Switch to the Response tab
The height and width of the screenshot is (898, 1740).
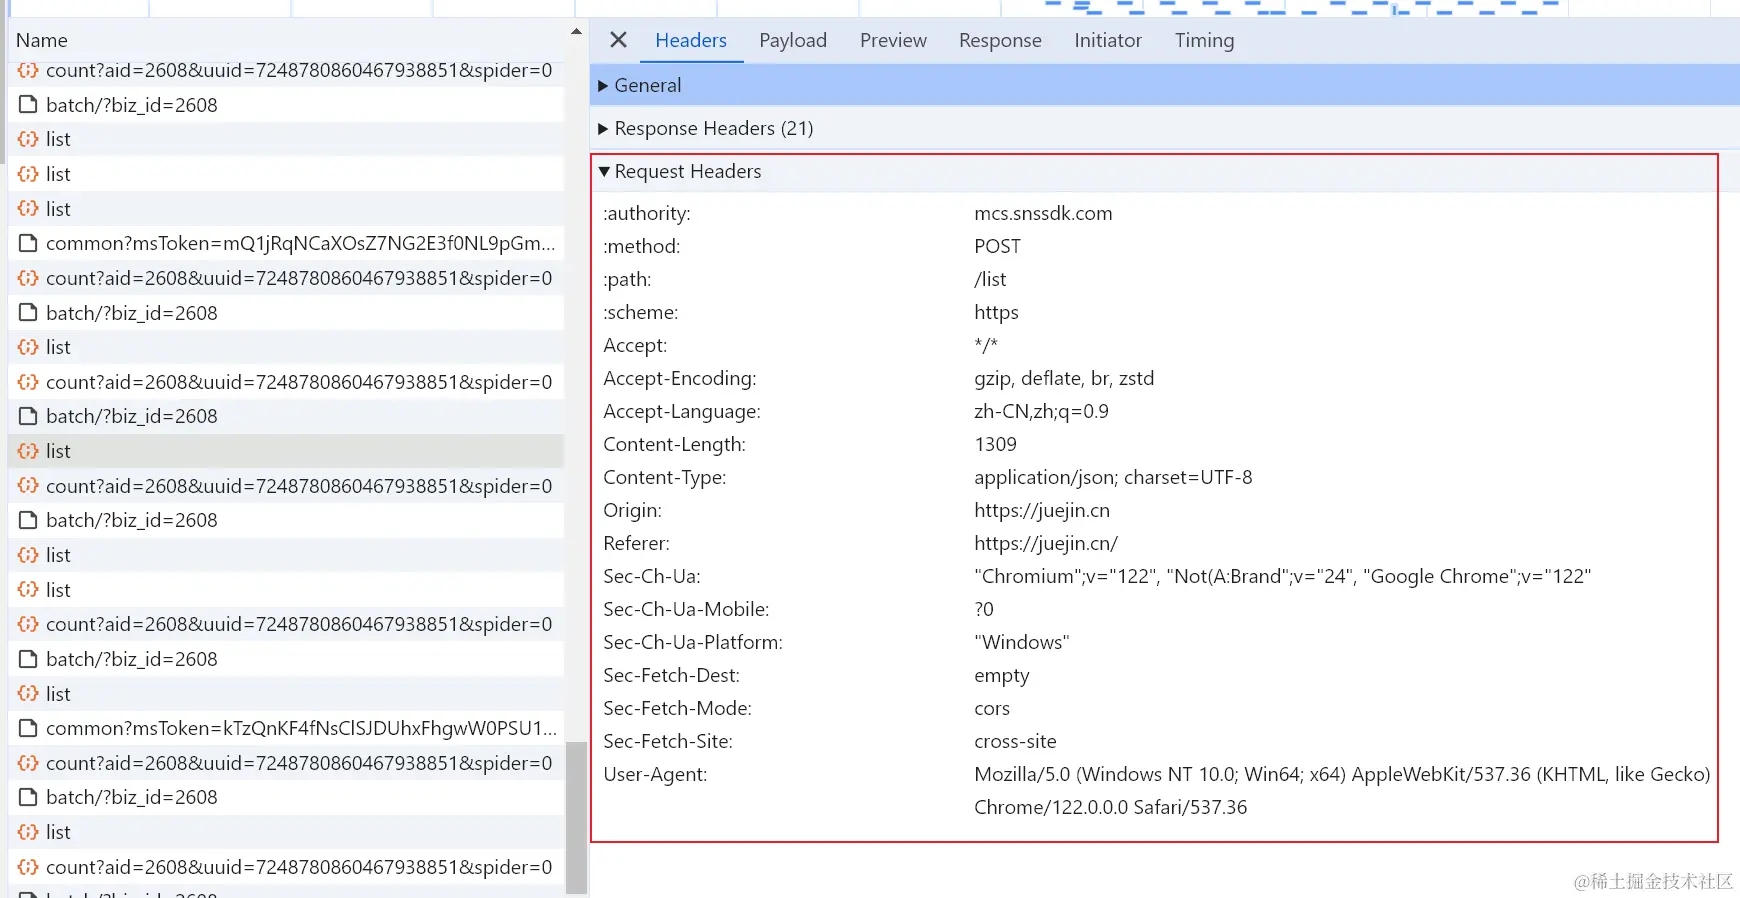coord(1000,40)
